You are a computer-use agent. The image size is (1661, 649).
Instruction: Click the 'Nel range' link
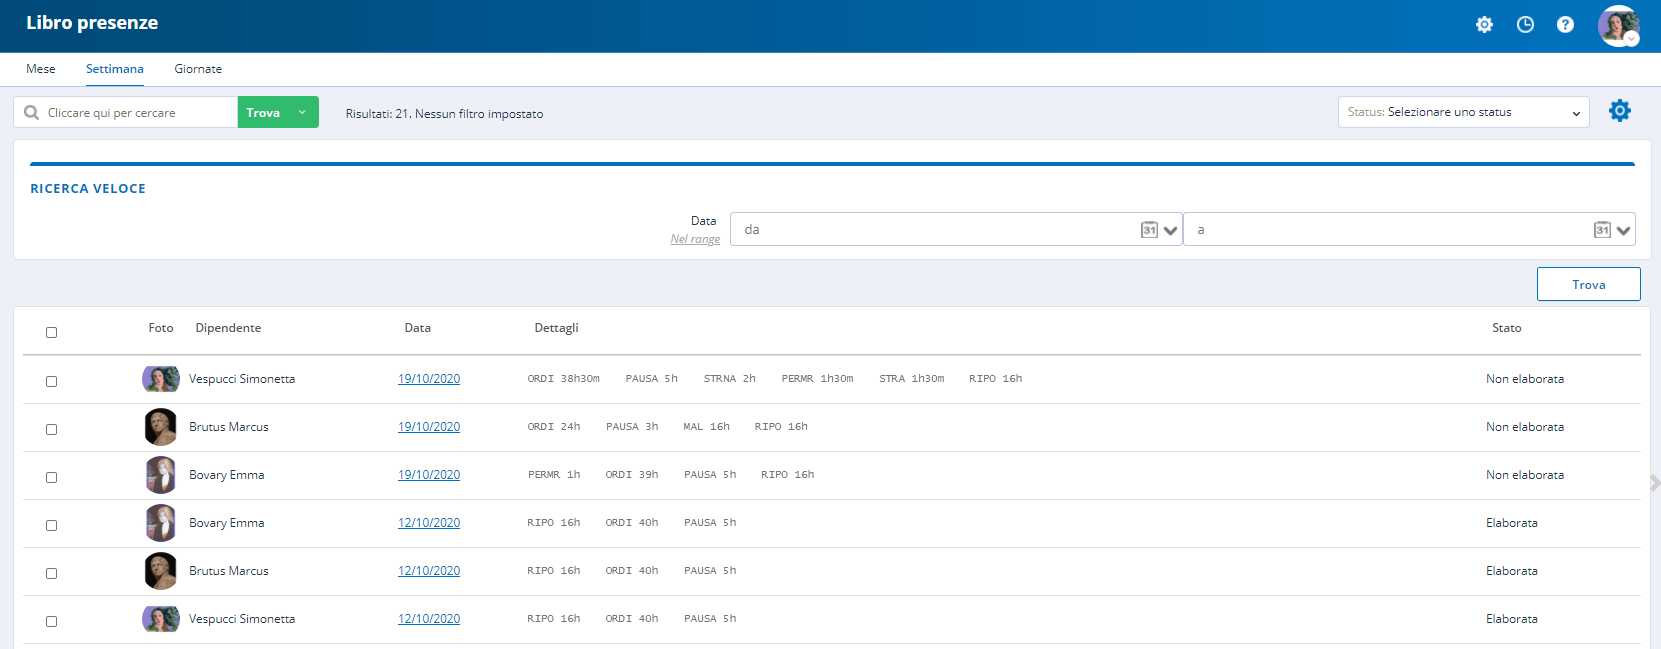click(695, 239)
